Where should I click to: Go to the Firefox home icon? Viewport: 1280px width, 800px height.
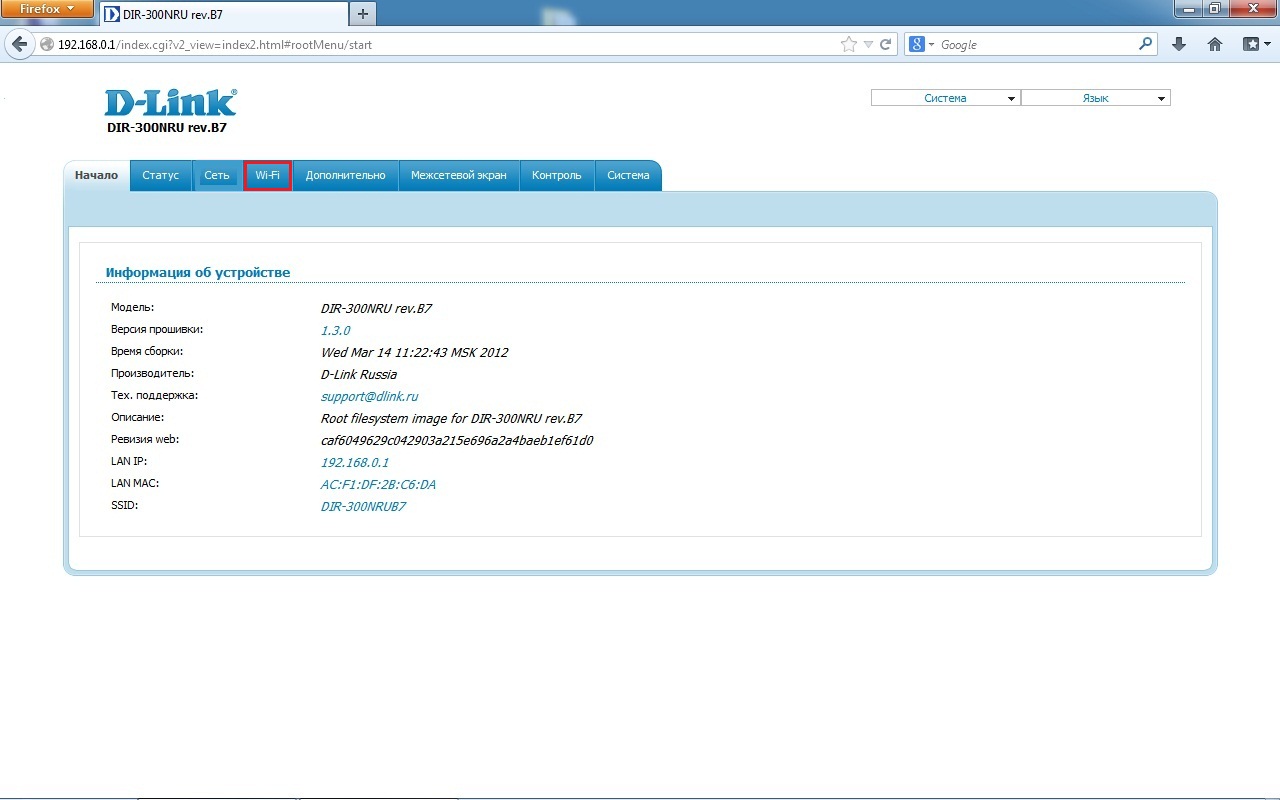point(1215,45)
